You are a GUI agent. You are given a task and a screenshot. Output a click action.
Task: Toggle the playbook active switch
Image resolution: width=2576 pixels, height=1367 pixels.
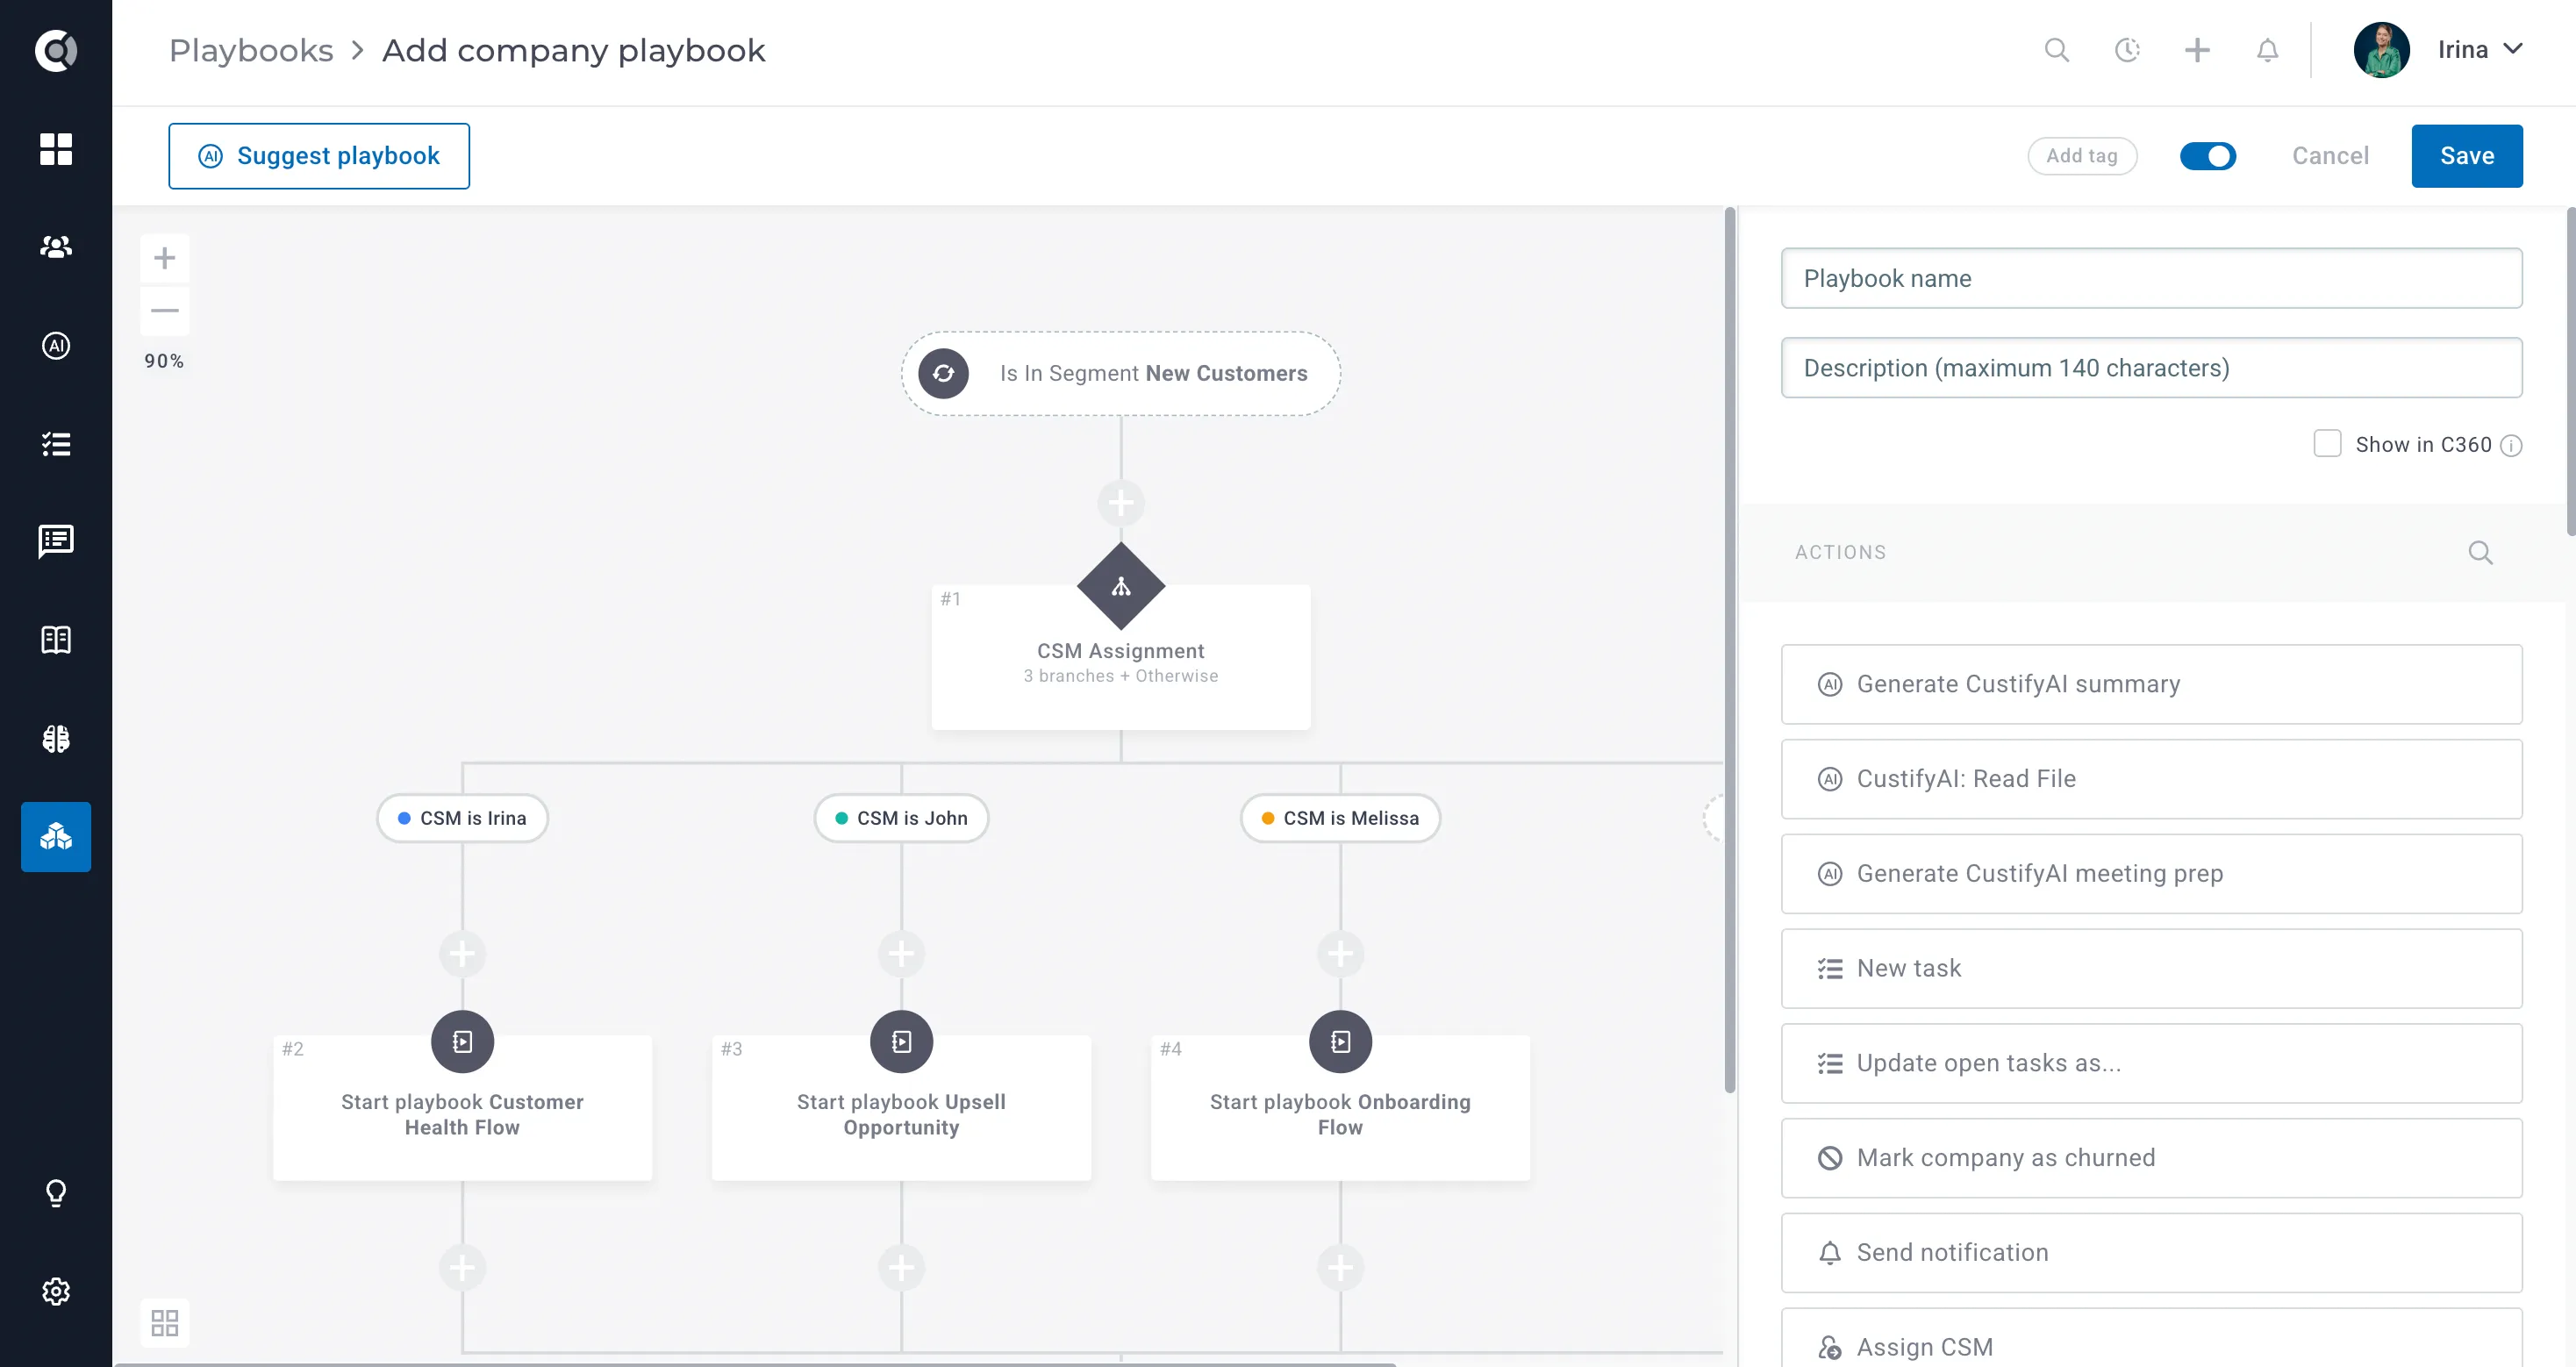pos(2207,156)
